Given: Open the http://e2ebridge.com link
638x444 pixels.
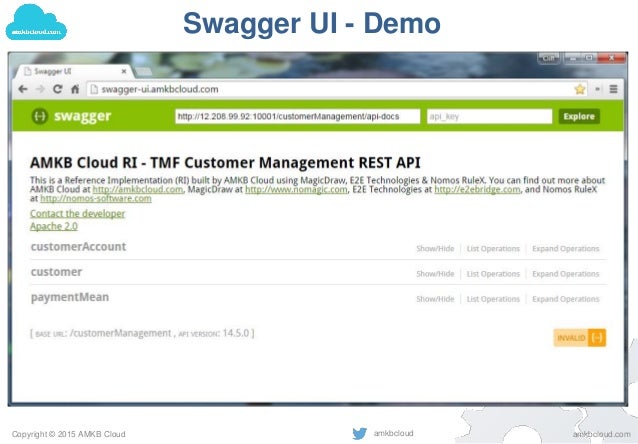Looking at the screenshot, I should point(477,189).
